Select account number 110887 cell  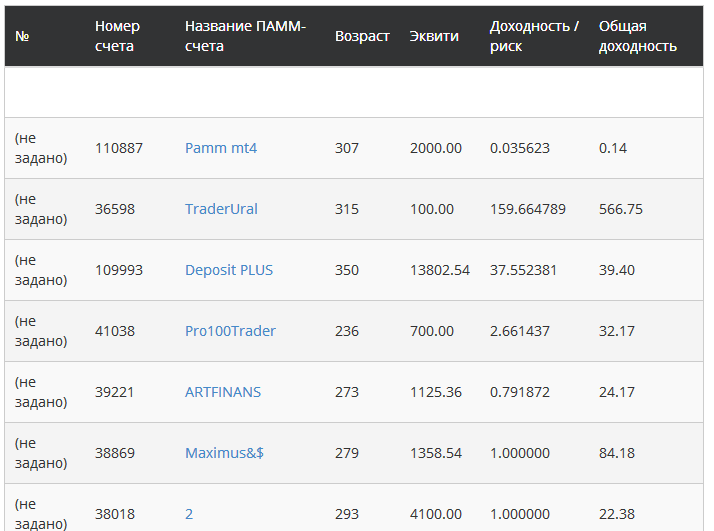pos(119,148)
